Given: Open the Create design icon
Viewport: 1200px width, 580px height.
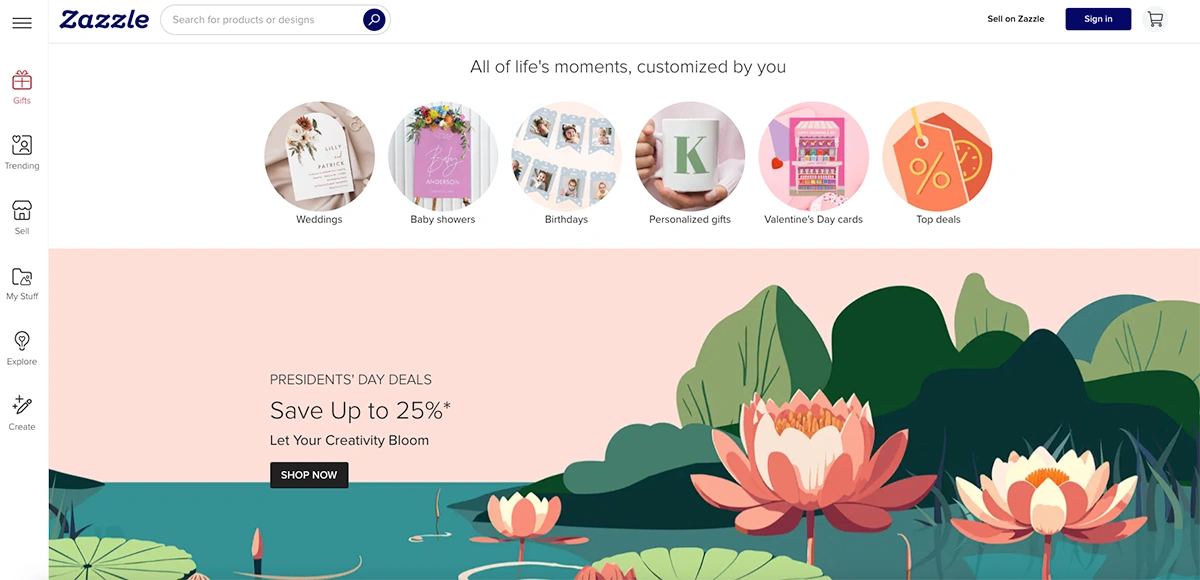Looking at the screenshot, I should click(22, 406).
